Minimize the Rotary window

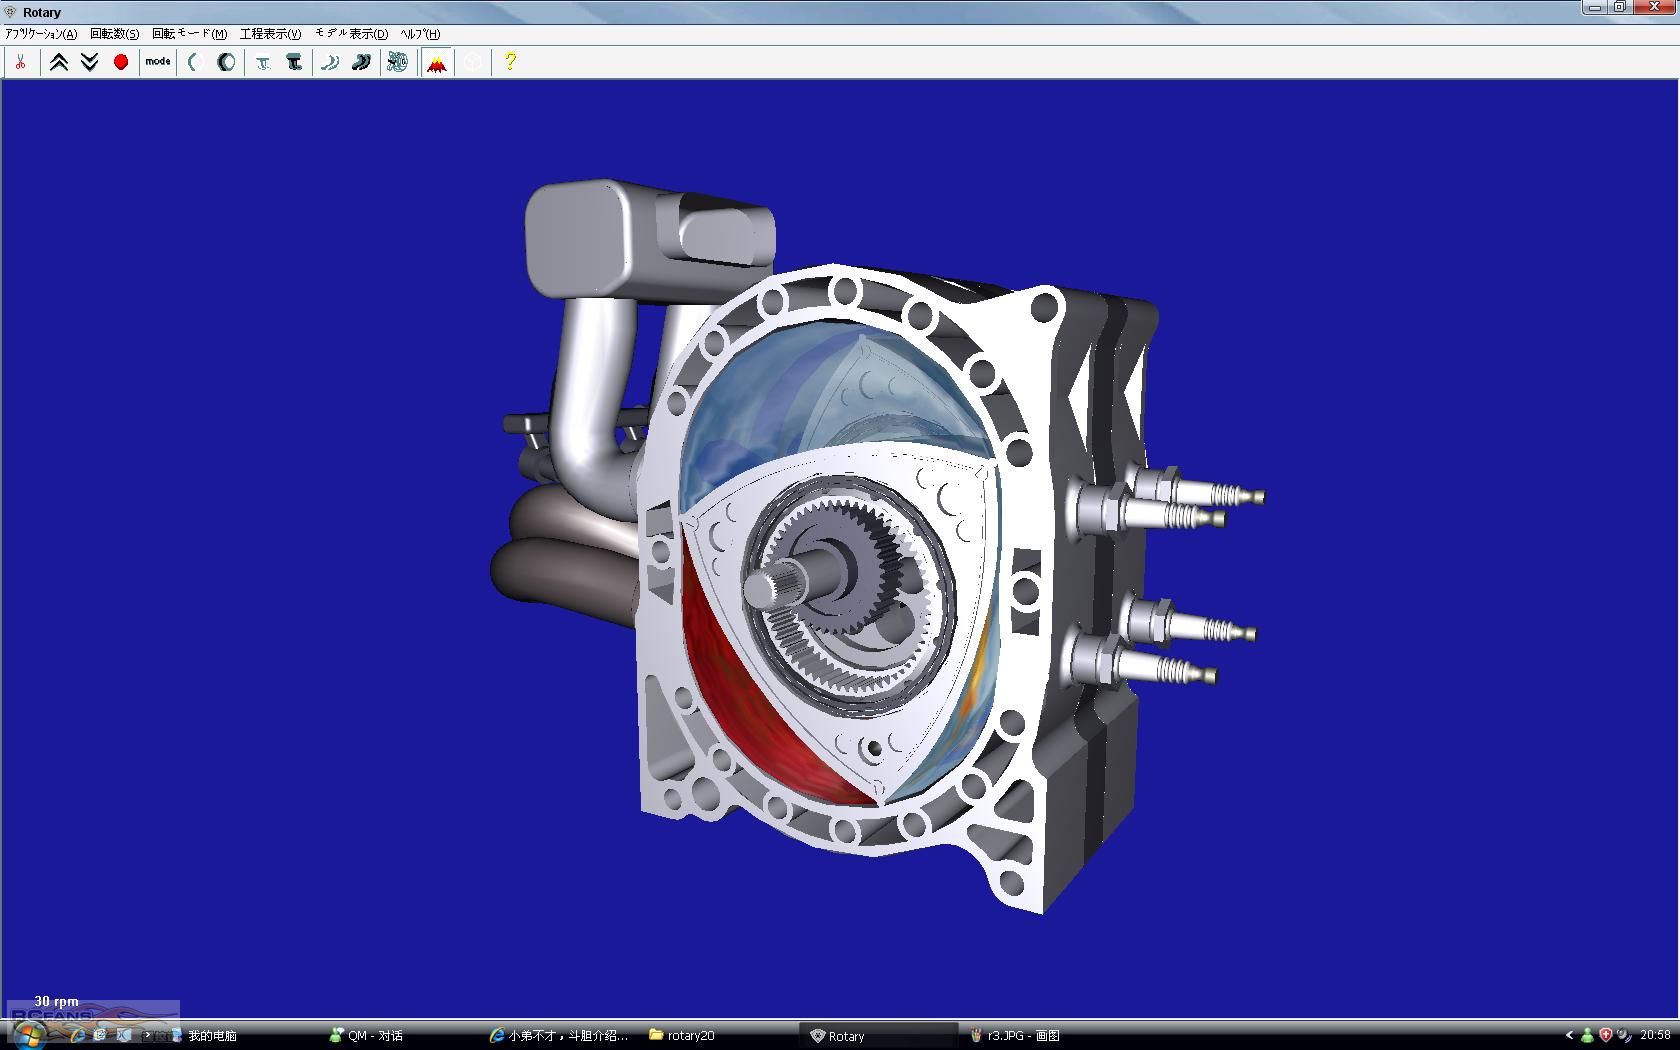(1595, 7)
